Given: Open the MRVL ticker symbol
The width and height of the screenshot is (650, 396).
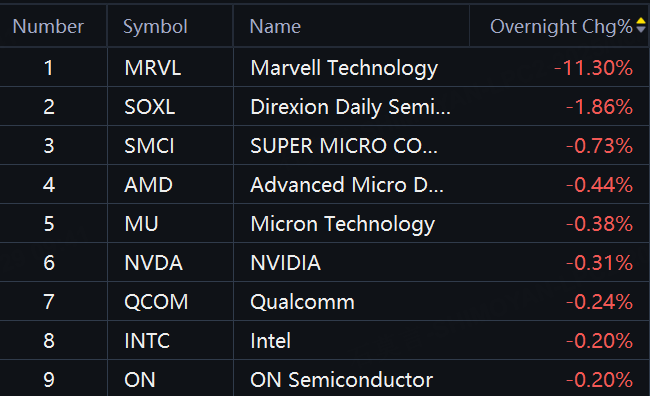Looking at the screenshot, I should click(153, 68).
